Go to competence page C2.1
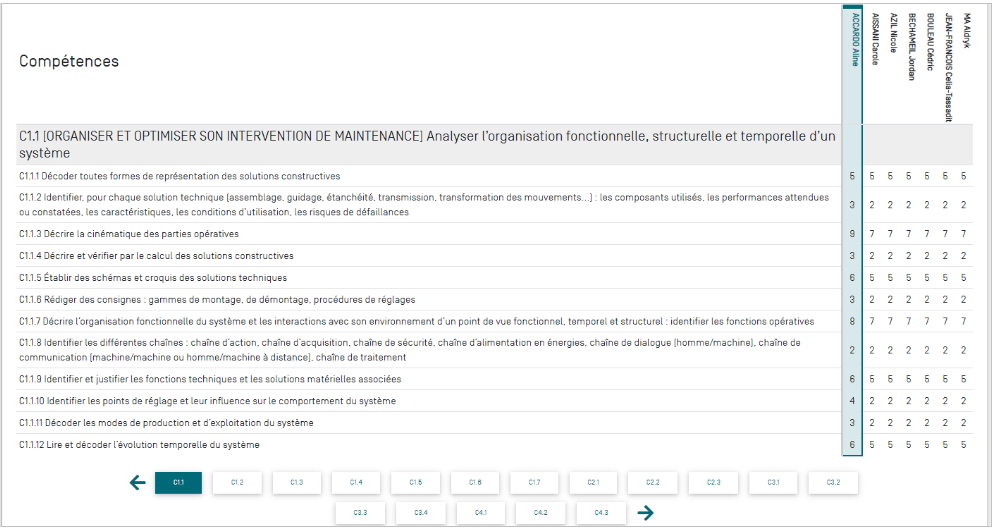This screenshot has width=995, height=530. pyautogui.click(x=594, y=482)
